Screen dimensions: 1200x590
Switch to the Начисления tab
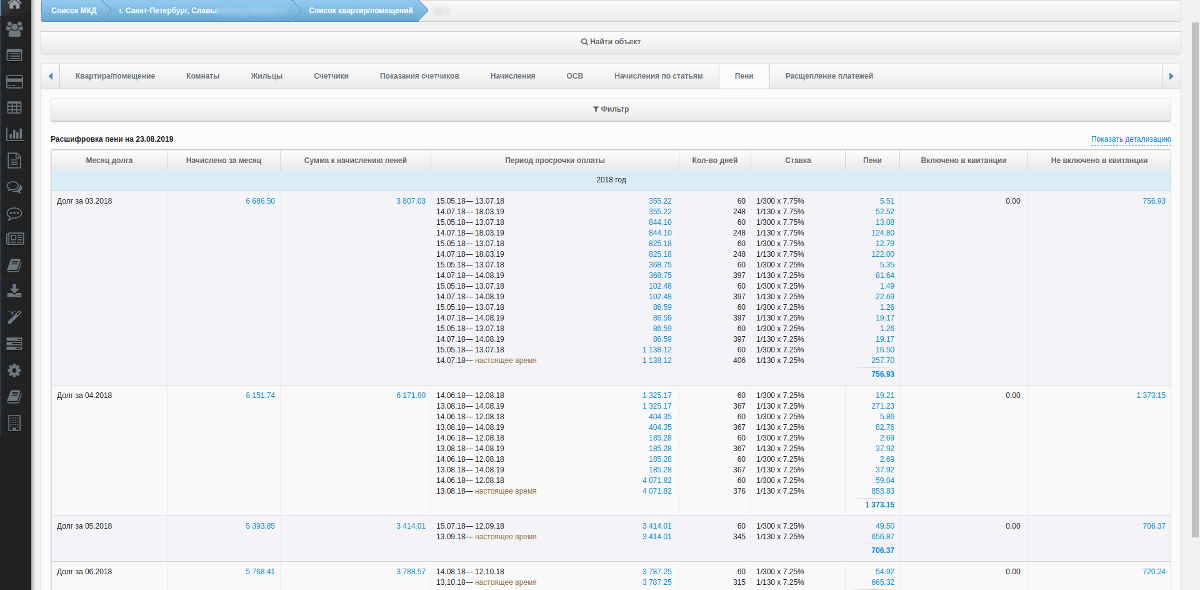[512, 76]
